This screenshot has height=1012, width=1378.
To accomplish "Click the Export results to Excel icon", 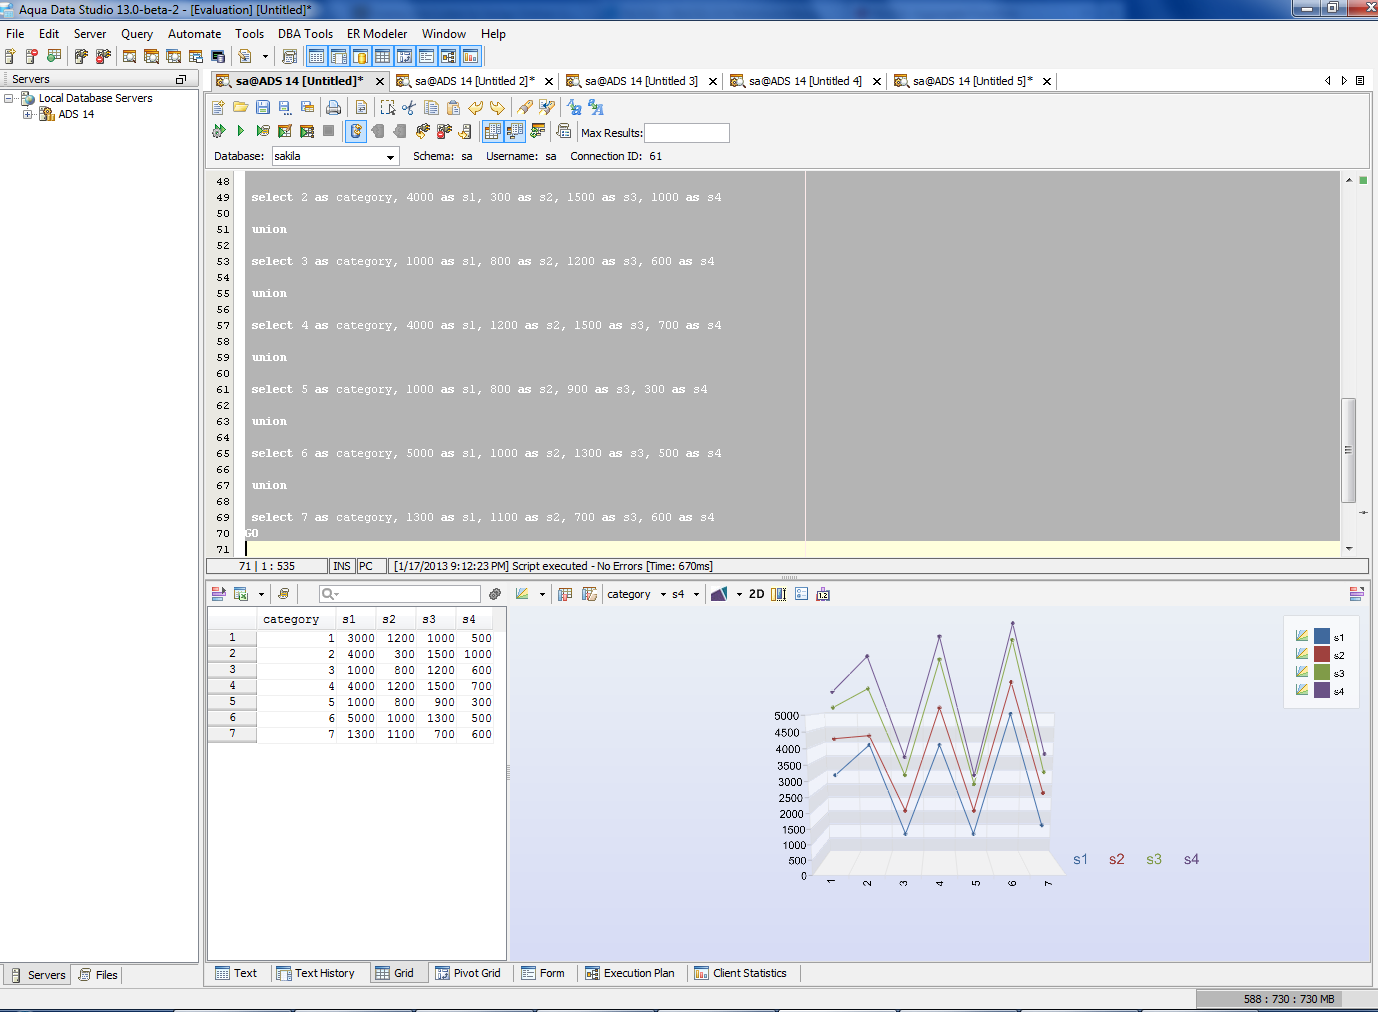I will point(241,594).
